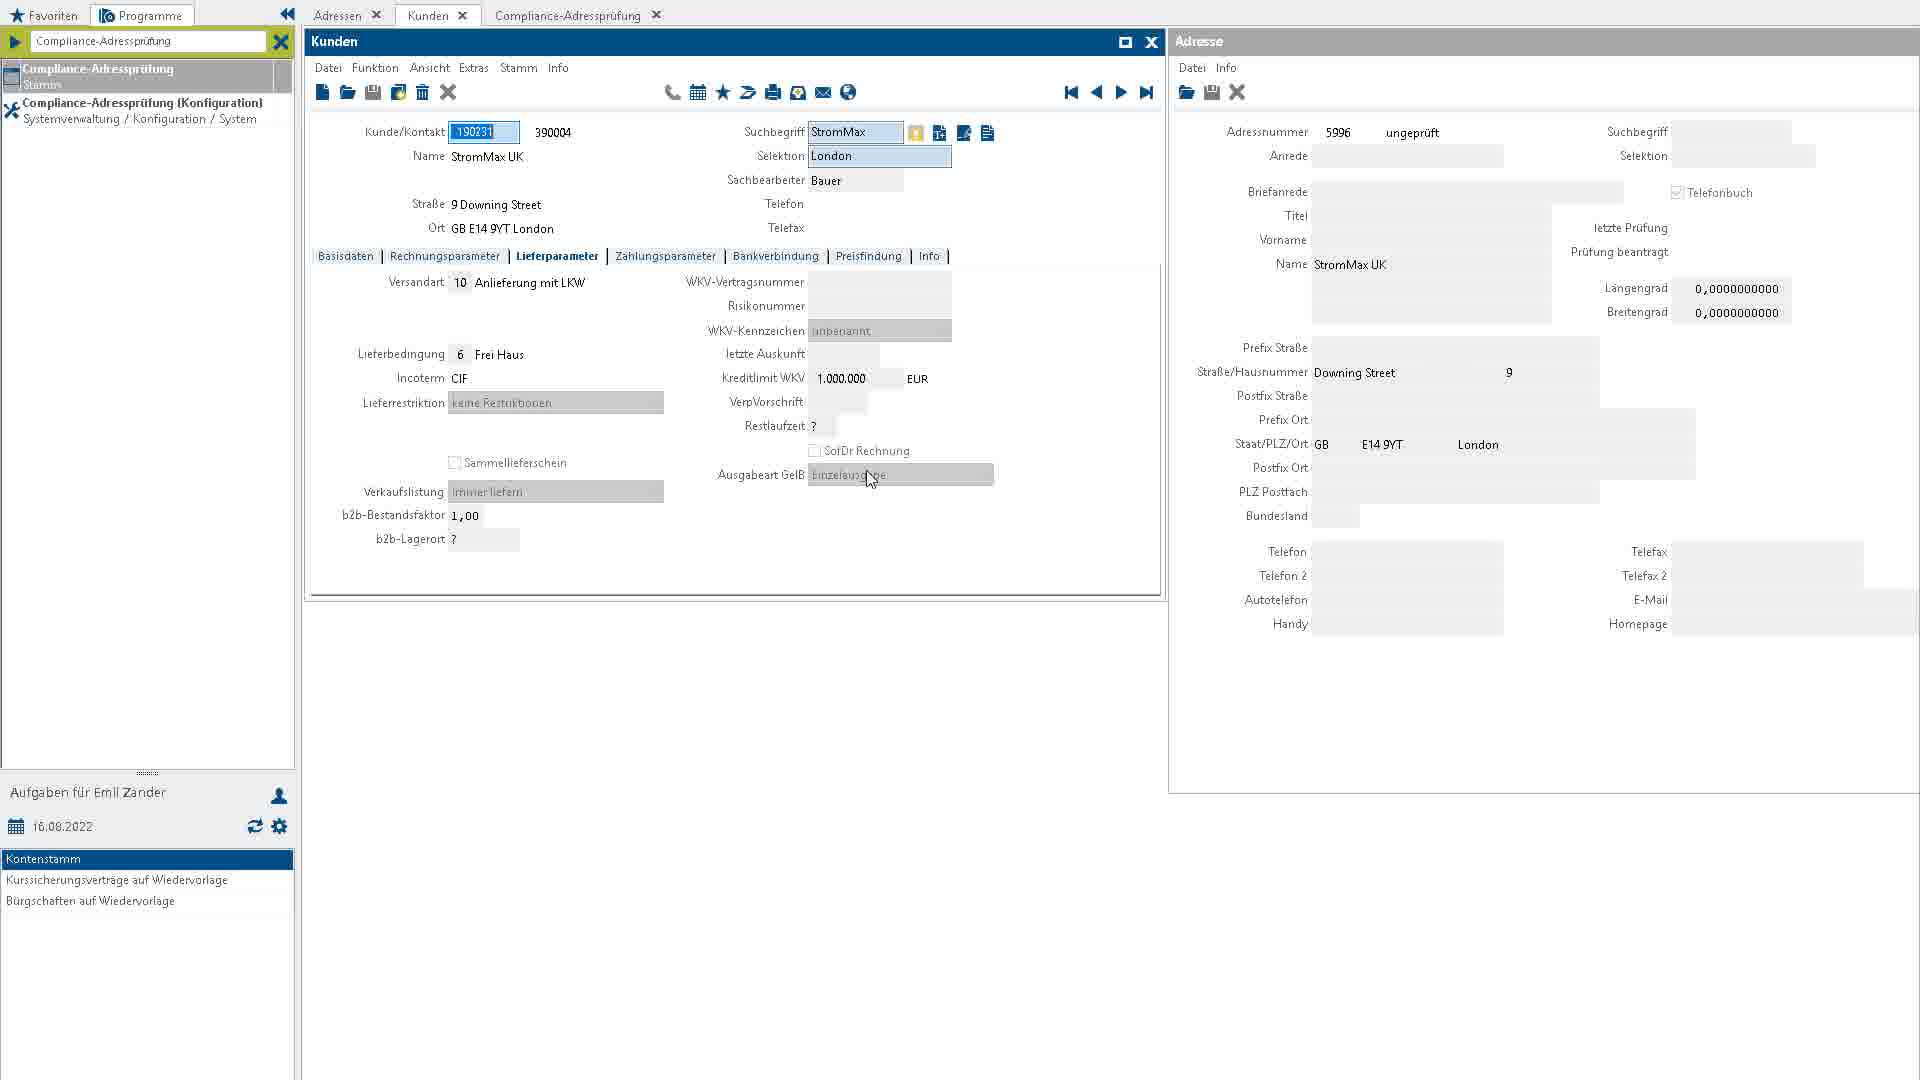The image size is (1920, 1080).
Task: Click the user icon beside Aufgaben für Emil Zander
Action: pos(279,796)
